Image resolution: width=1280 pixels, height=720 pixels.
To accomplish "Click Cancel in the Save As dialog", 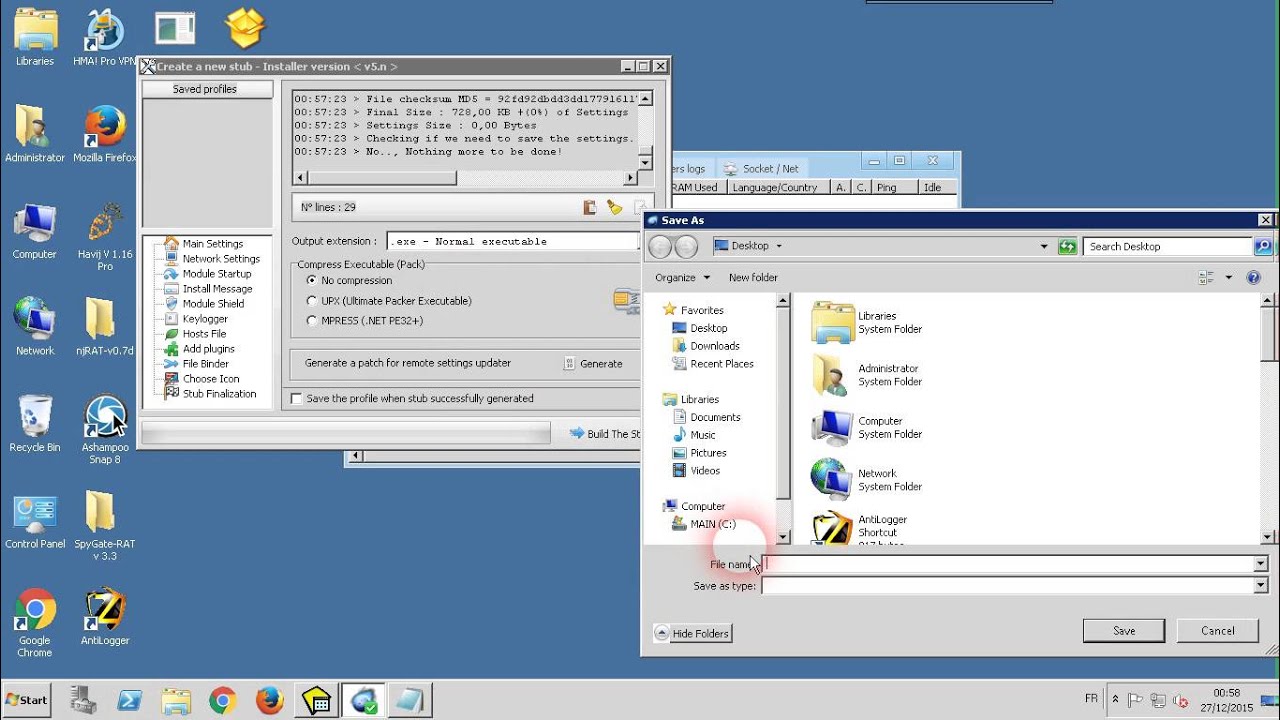I will tap(1217, 631).
